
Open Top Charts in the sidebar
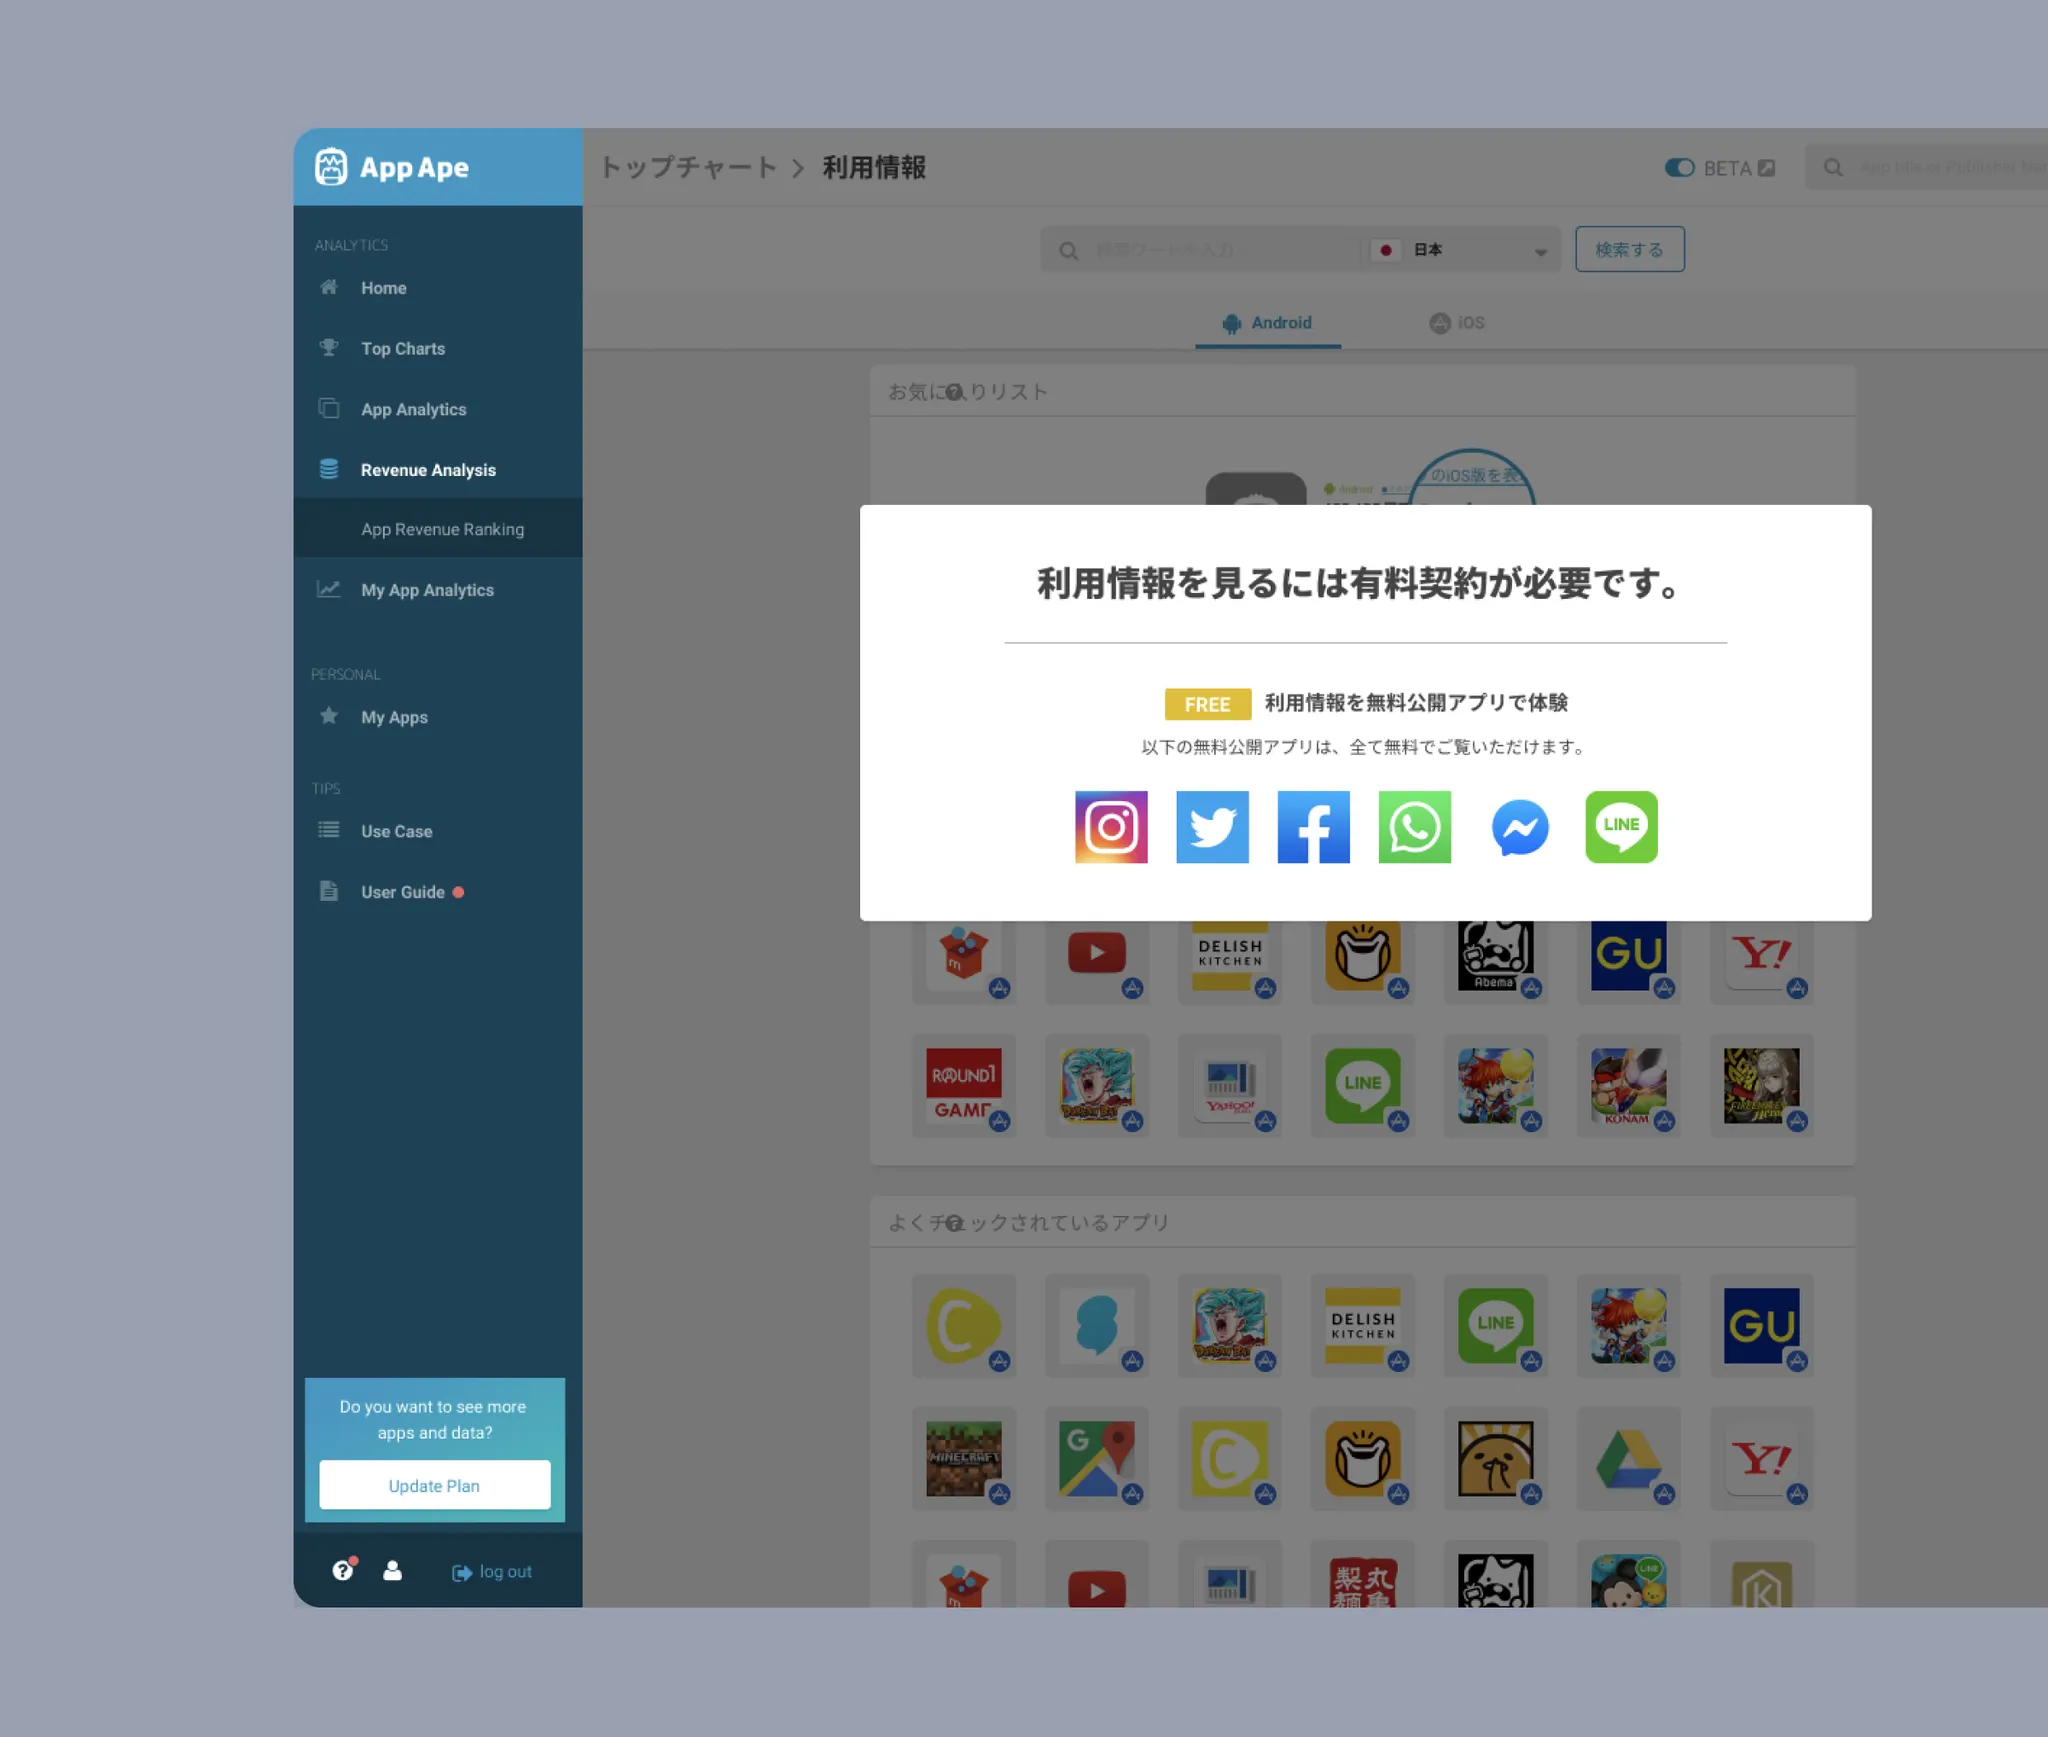(402, 349)
